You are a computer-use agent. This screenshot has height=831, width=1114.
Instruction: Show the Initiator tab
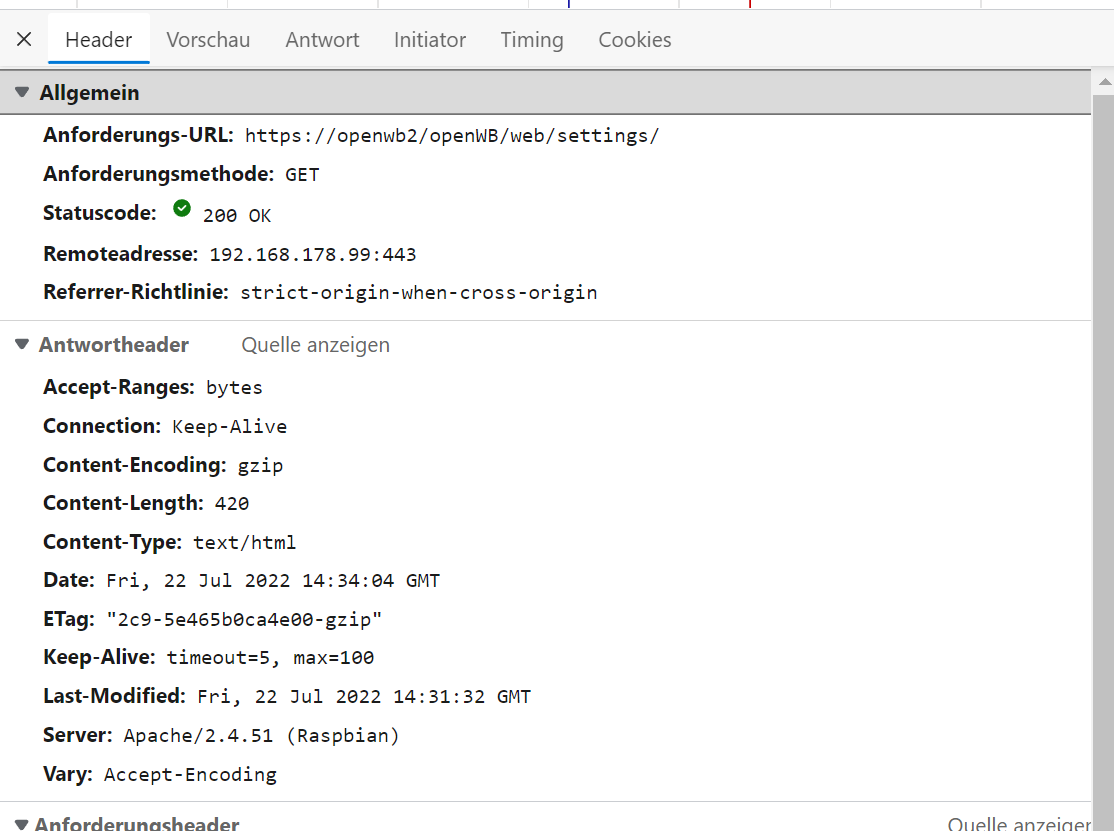tap(429, 40)
